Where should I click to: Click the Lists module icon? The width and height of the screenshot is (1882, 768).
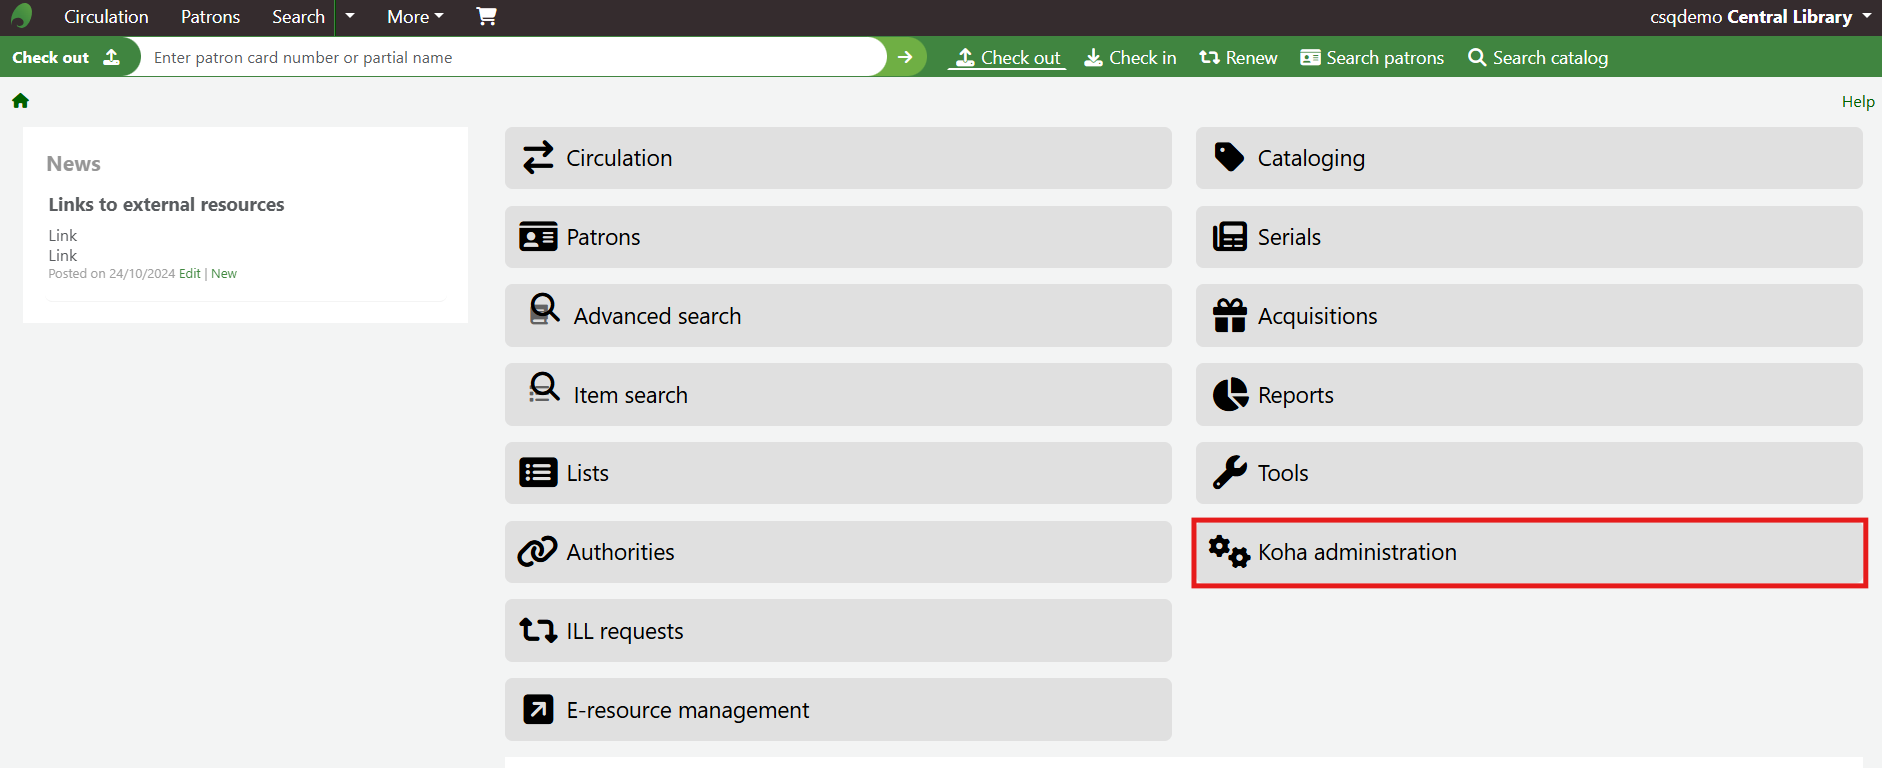click(x=538, y=473)
